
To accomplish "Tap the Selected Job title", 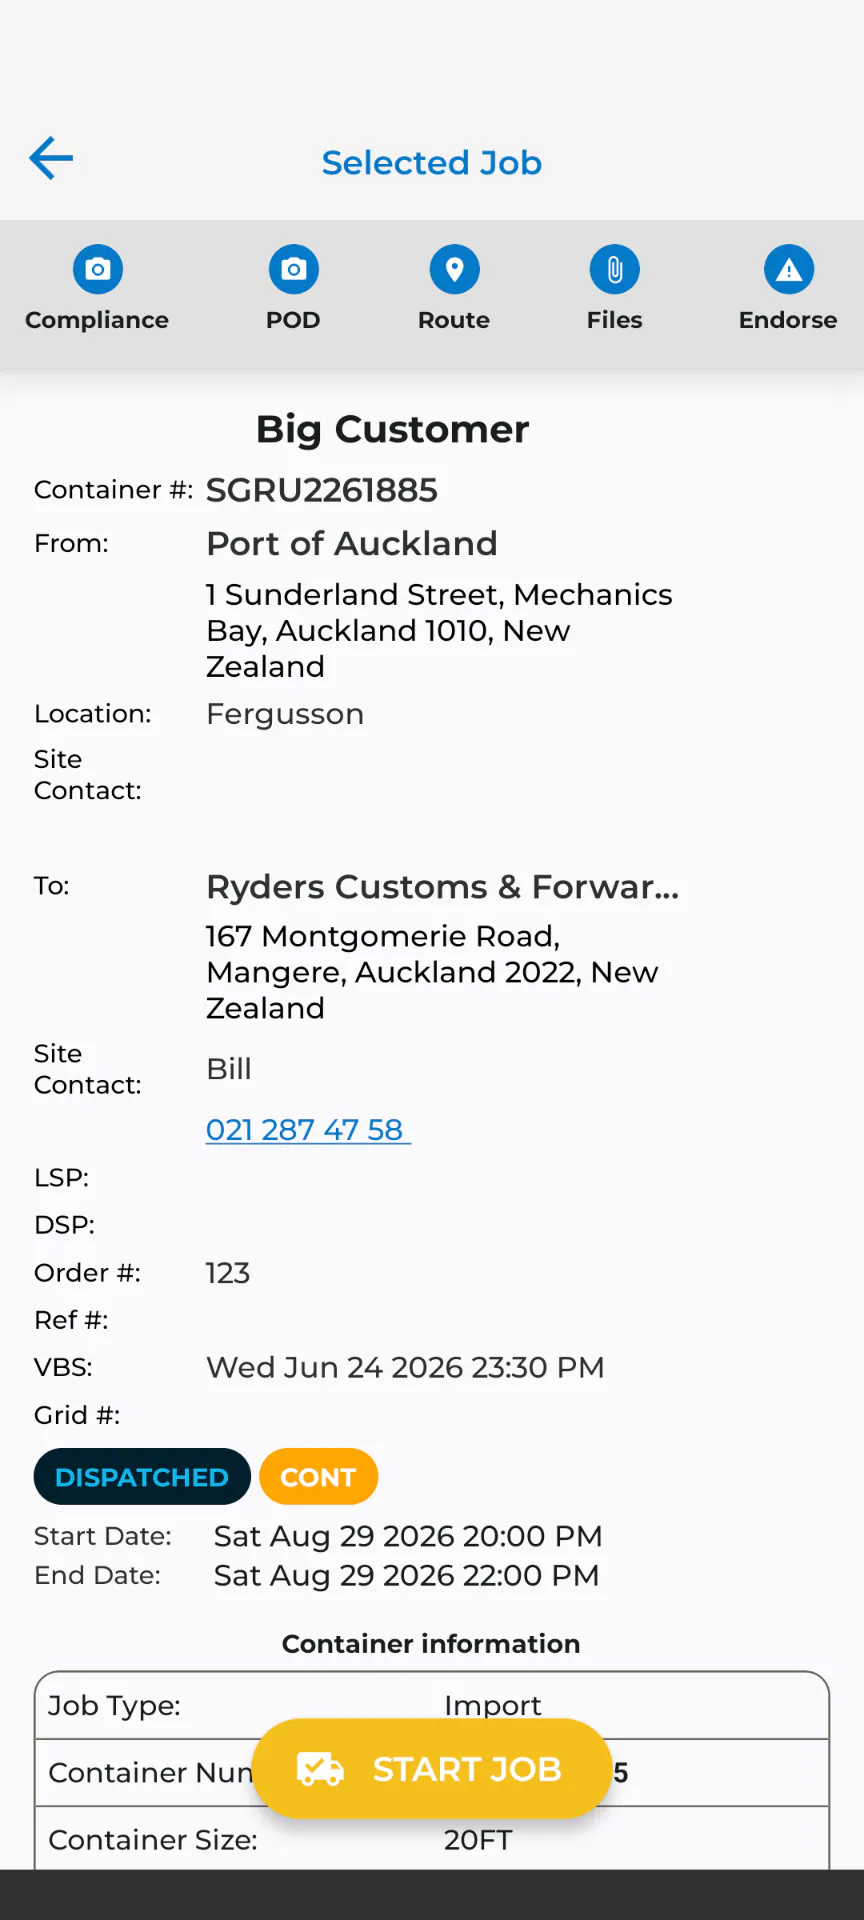I will pos(432,162).
